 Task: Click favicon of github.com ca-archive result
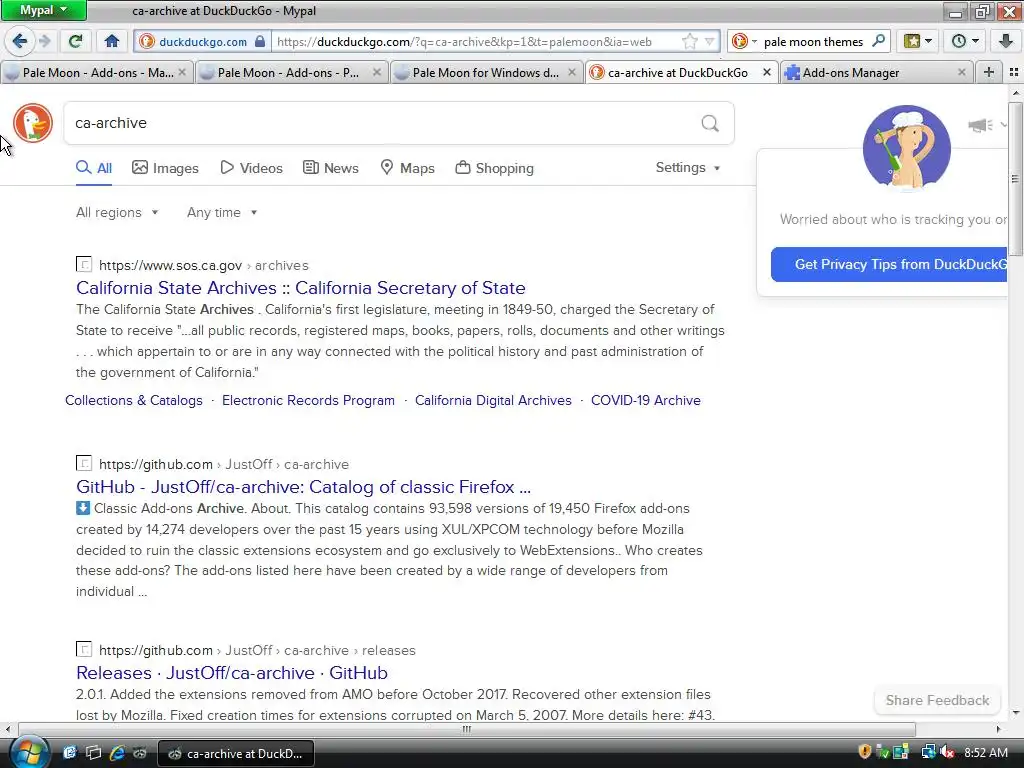(x=84, y=464)
